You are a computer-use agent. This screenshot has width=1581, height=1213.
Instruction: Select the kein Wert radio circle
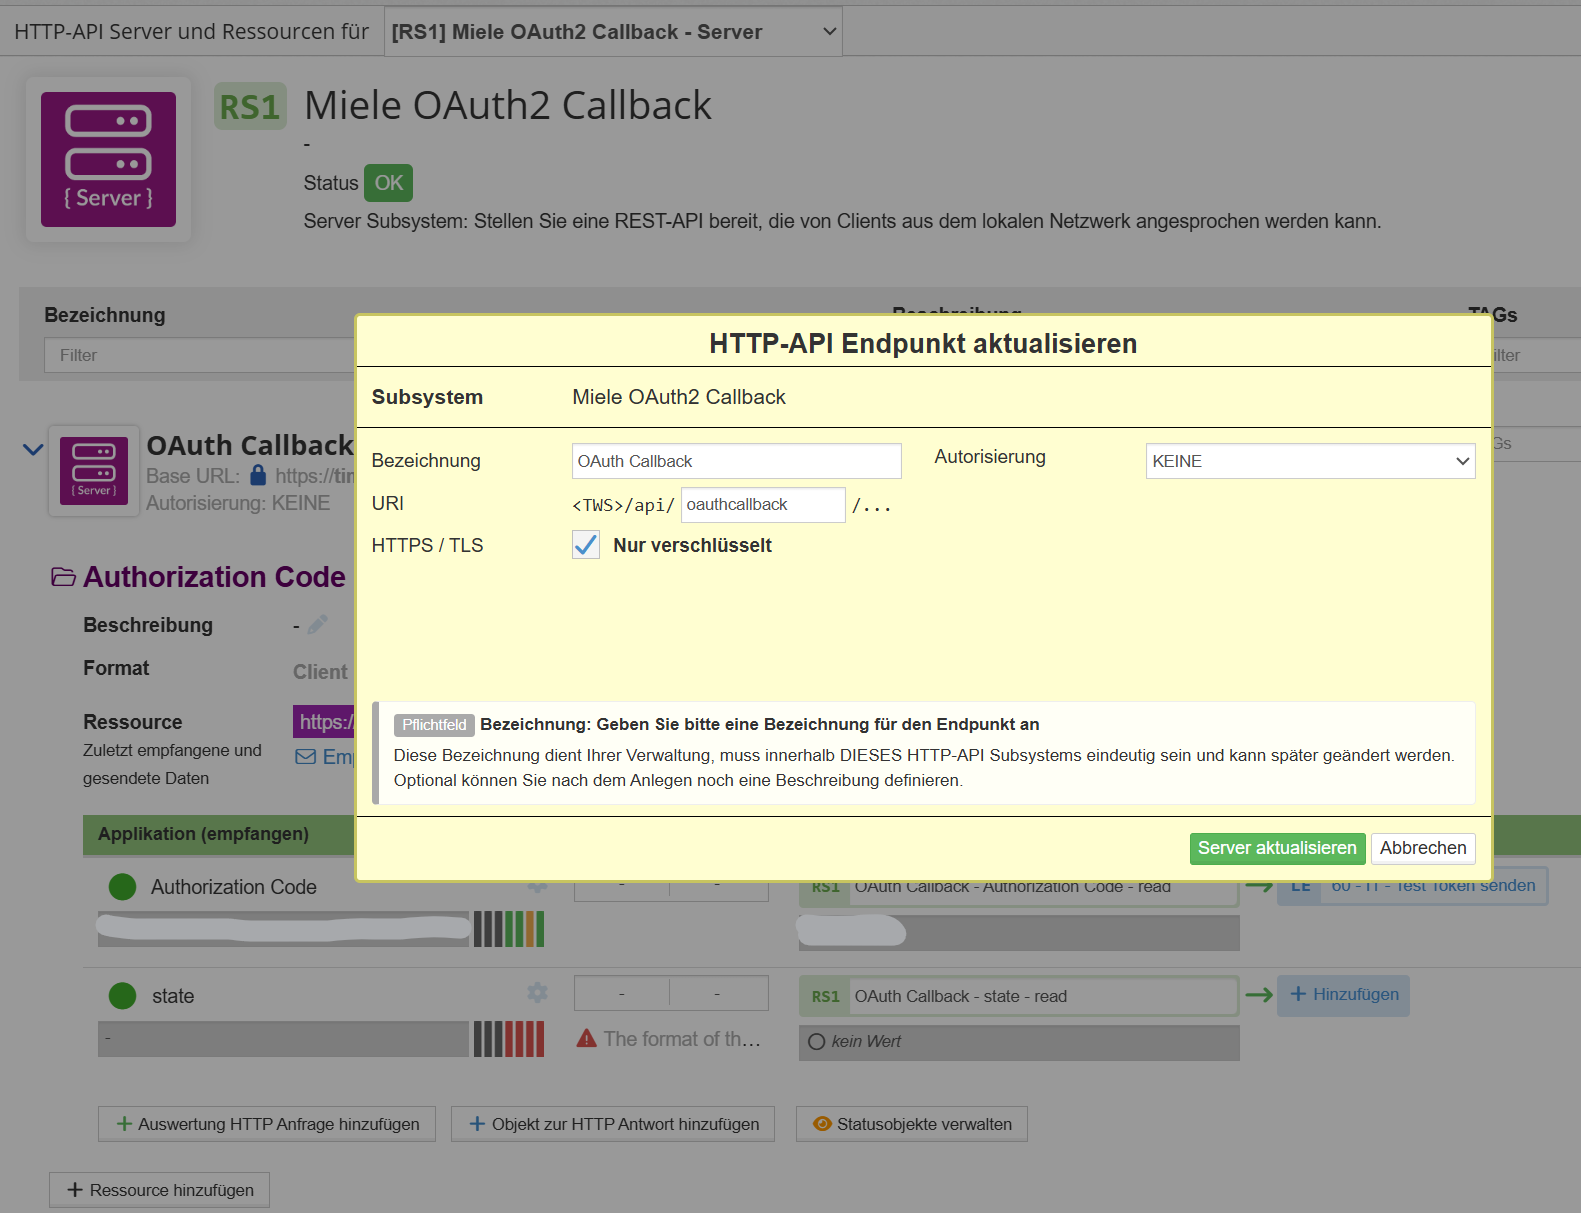pos(816,1042)
